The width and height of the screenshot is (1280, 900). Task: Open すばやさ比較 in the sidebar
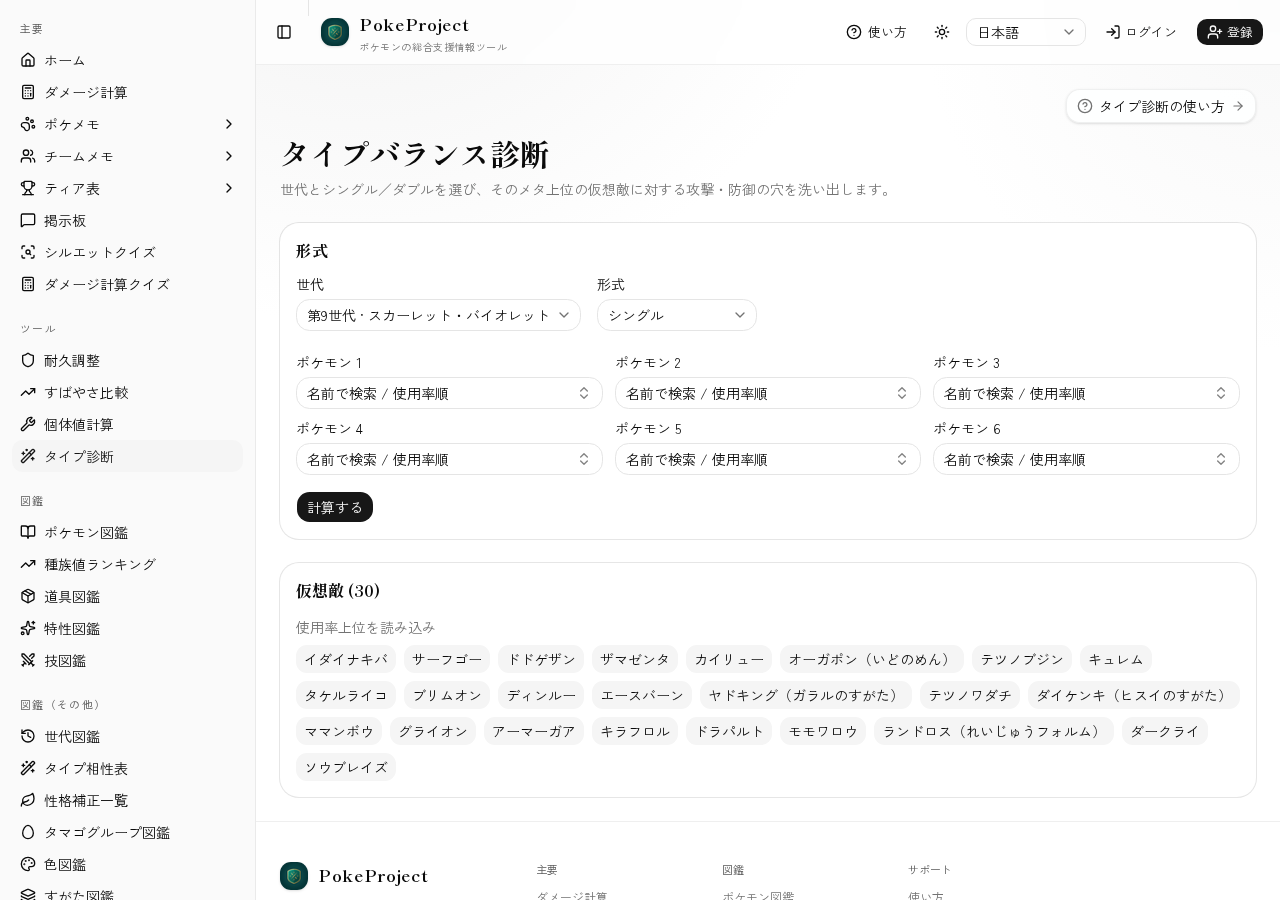point(128,392)
